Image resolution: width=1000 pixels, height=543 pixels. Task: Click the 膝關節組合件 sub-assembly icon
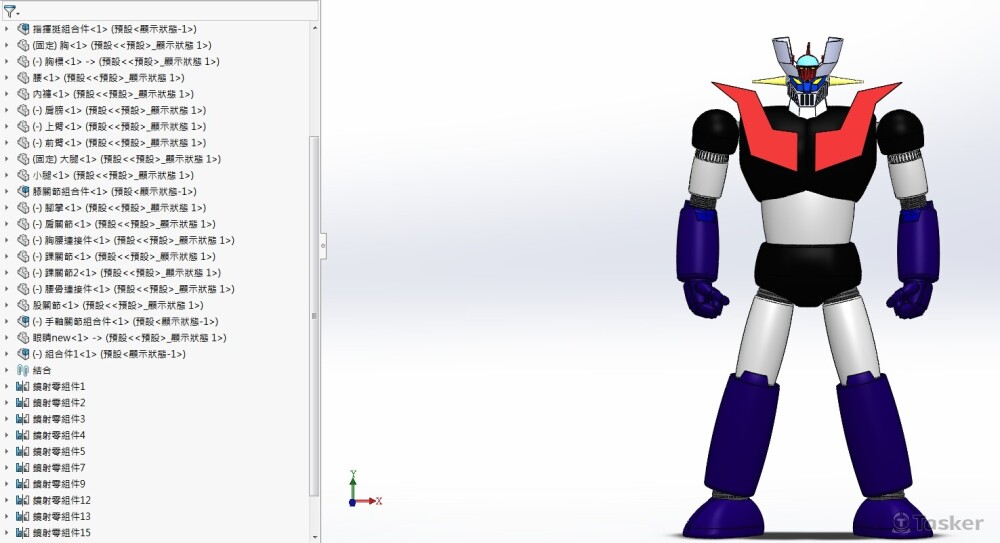(24, 191)
